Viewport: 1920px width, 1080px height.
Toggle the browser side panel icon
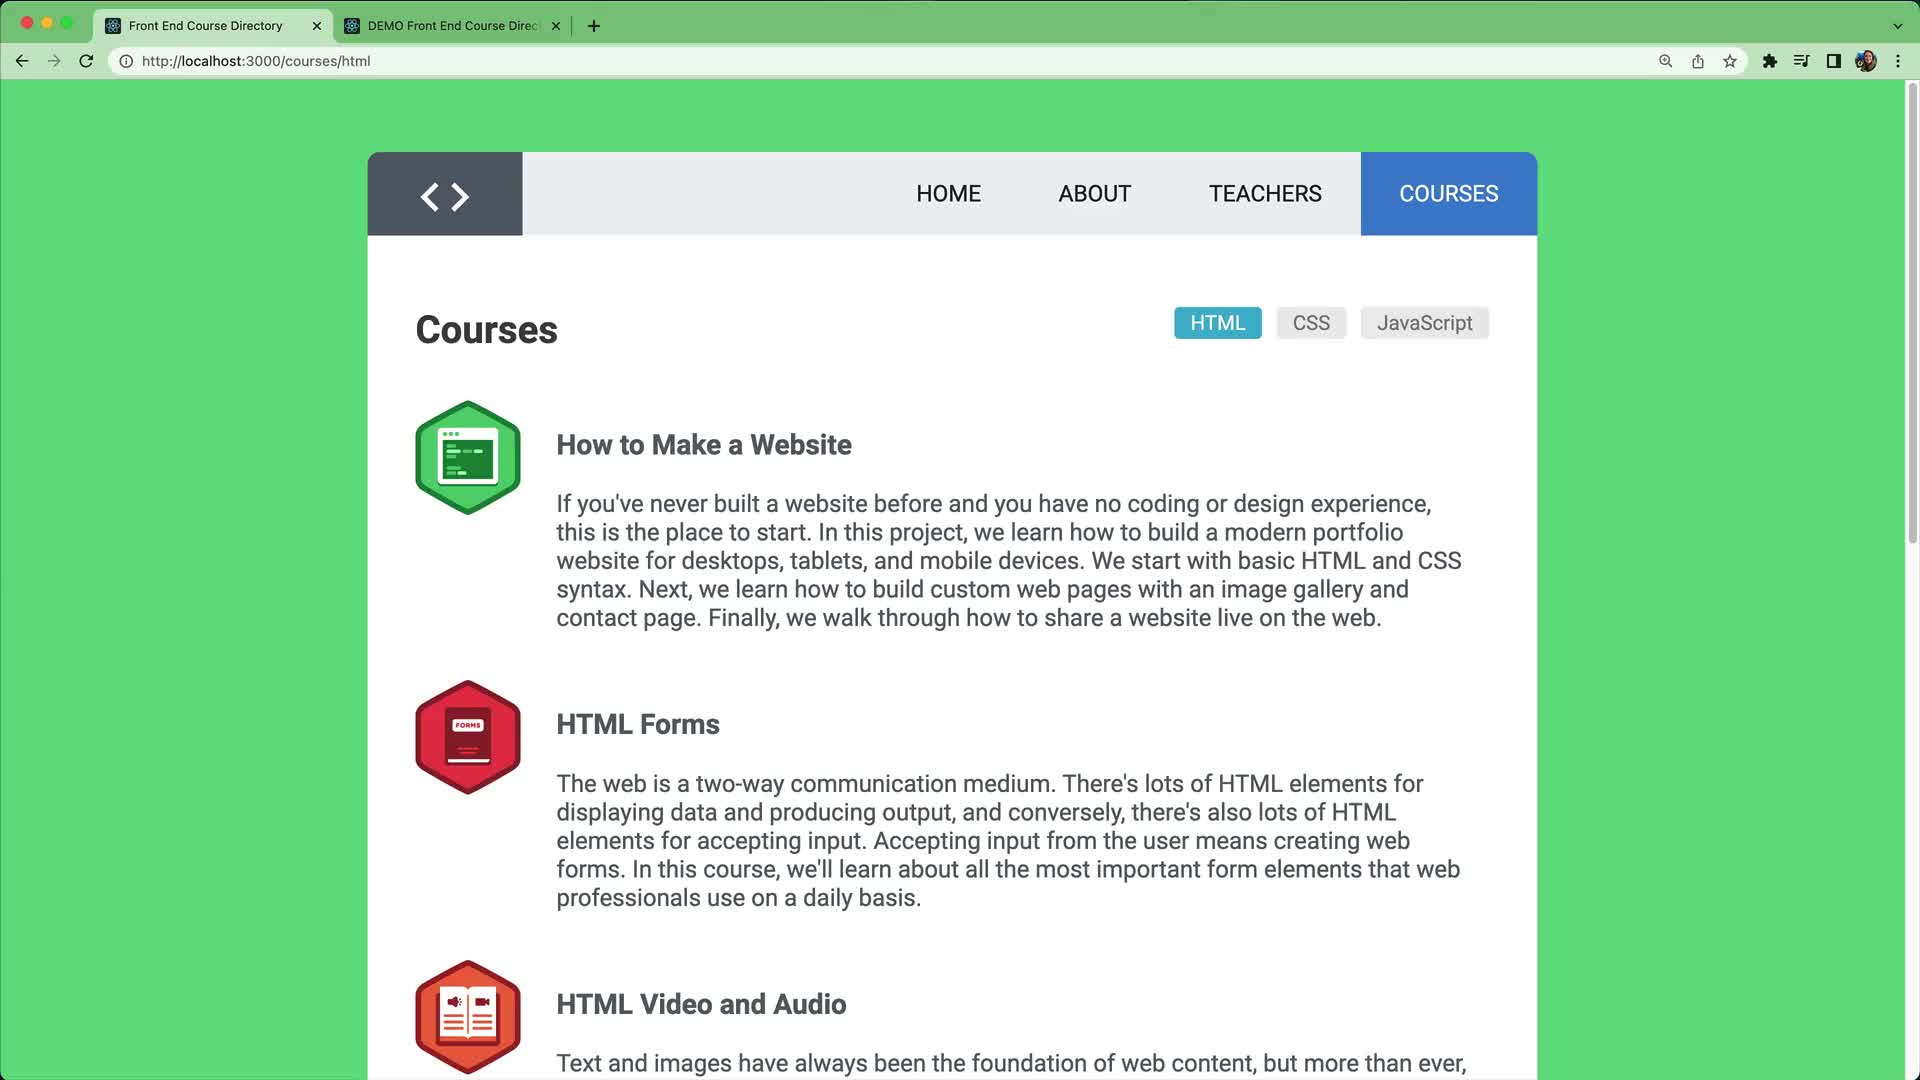click(x=1833, y=61)
